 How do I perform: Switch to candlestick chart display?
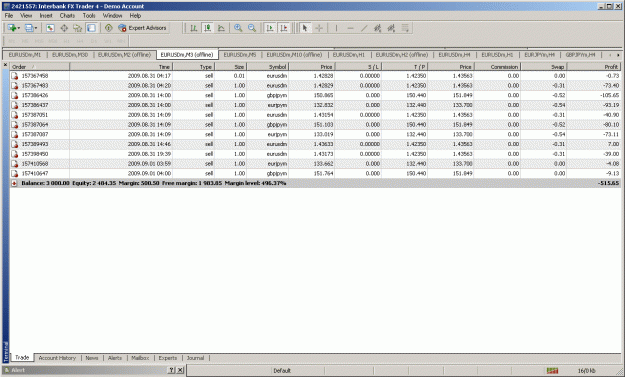208,28
